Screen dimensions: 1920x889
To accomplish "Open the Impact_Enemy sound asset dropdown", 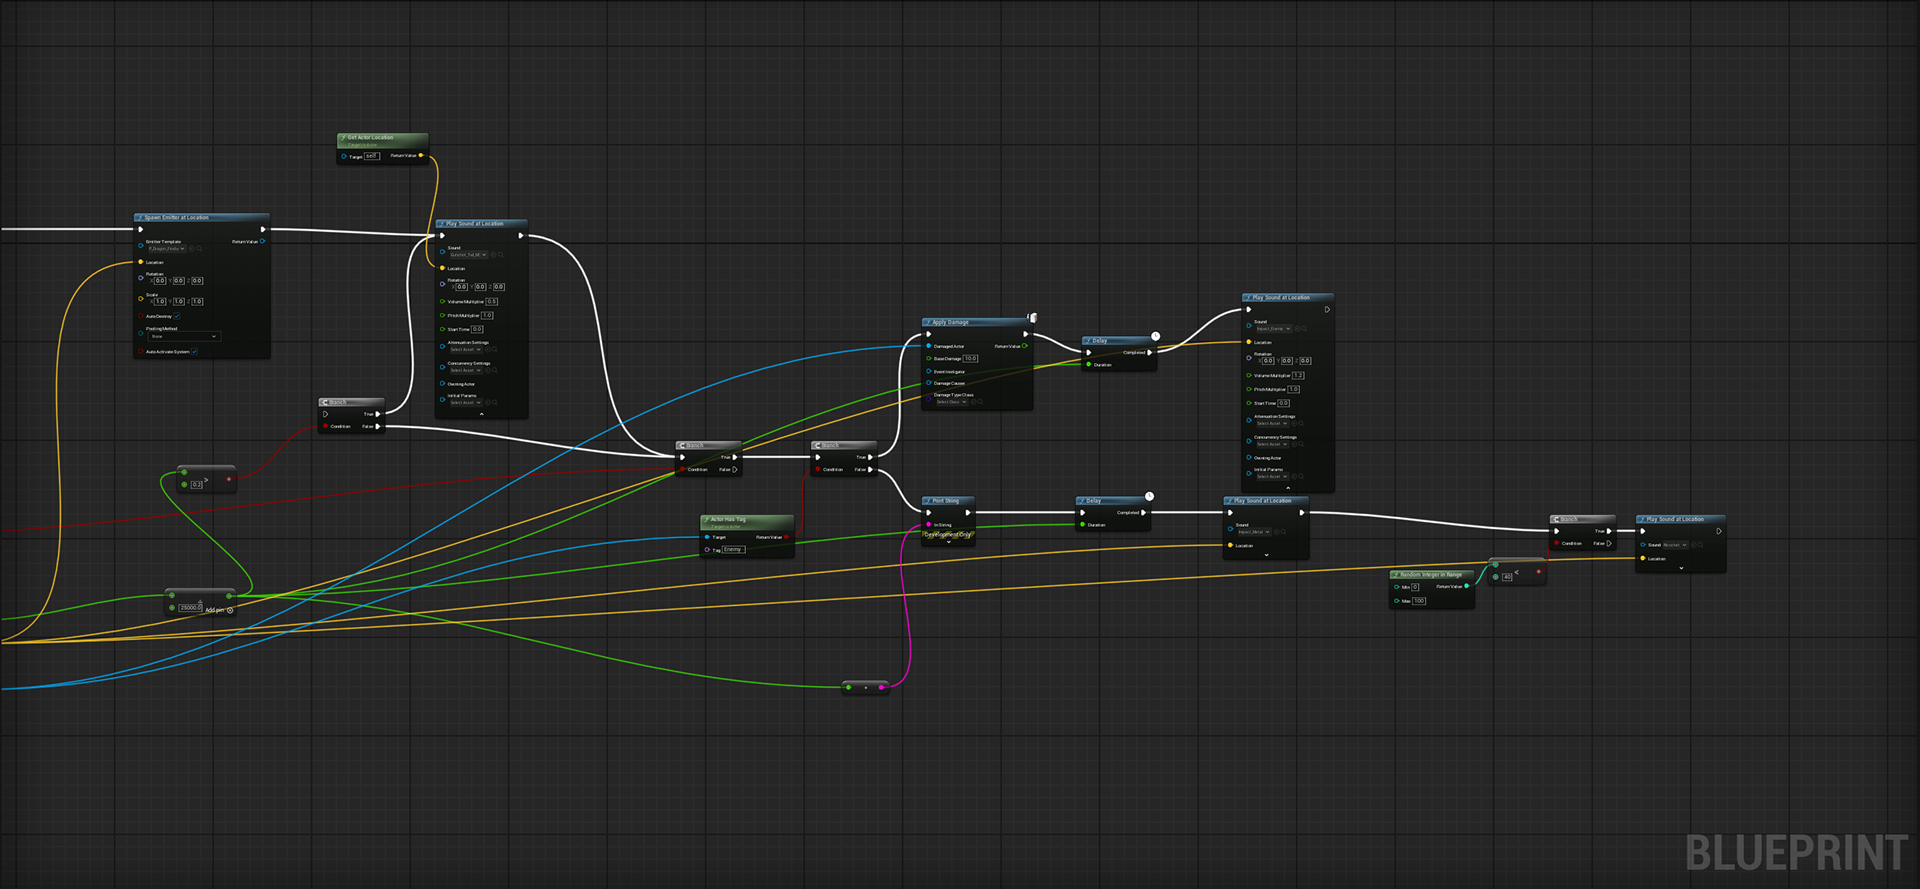I will 1274,329.
